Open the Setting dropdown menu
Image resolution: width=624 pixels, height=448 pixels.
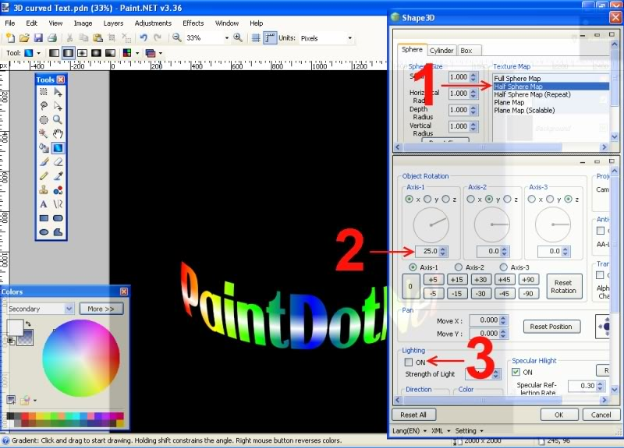[469, 431]
